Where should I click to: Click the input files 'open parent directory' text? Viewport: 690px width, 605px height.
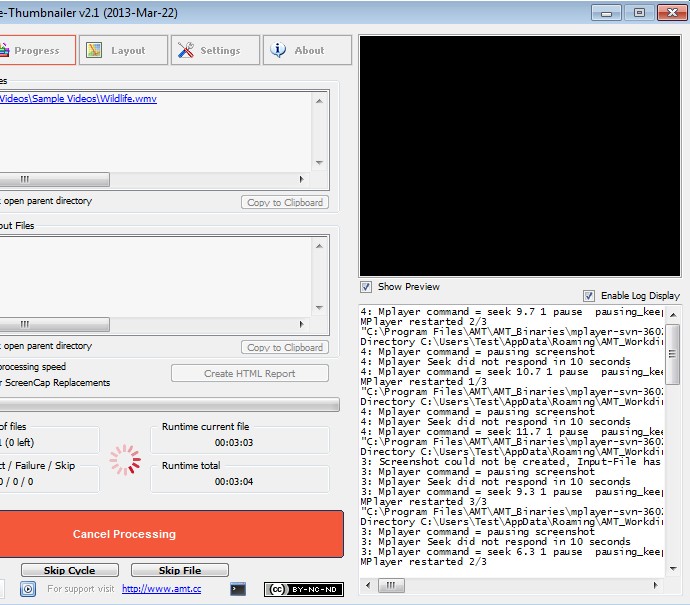[46, 201]
